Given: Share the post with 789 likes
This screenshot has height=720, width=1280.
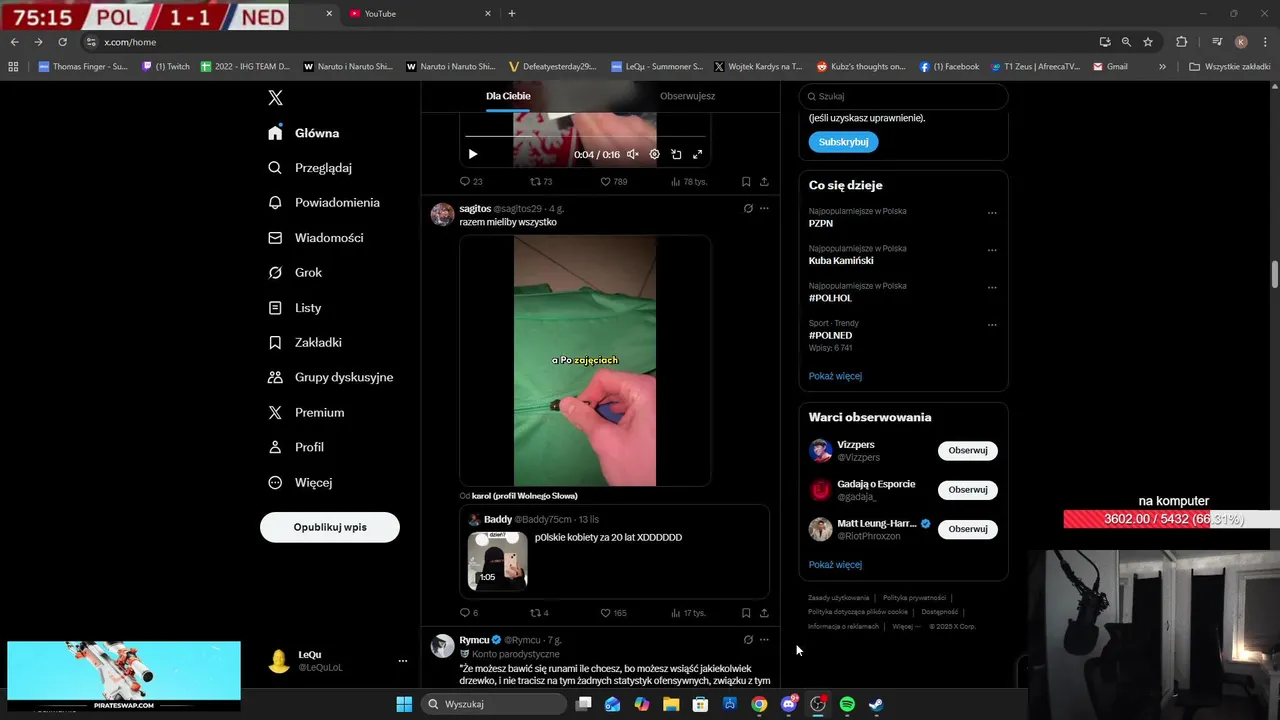Looking at the screenshot, I should pos(764,182).
